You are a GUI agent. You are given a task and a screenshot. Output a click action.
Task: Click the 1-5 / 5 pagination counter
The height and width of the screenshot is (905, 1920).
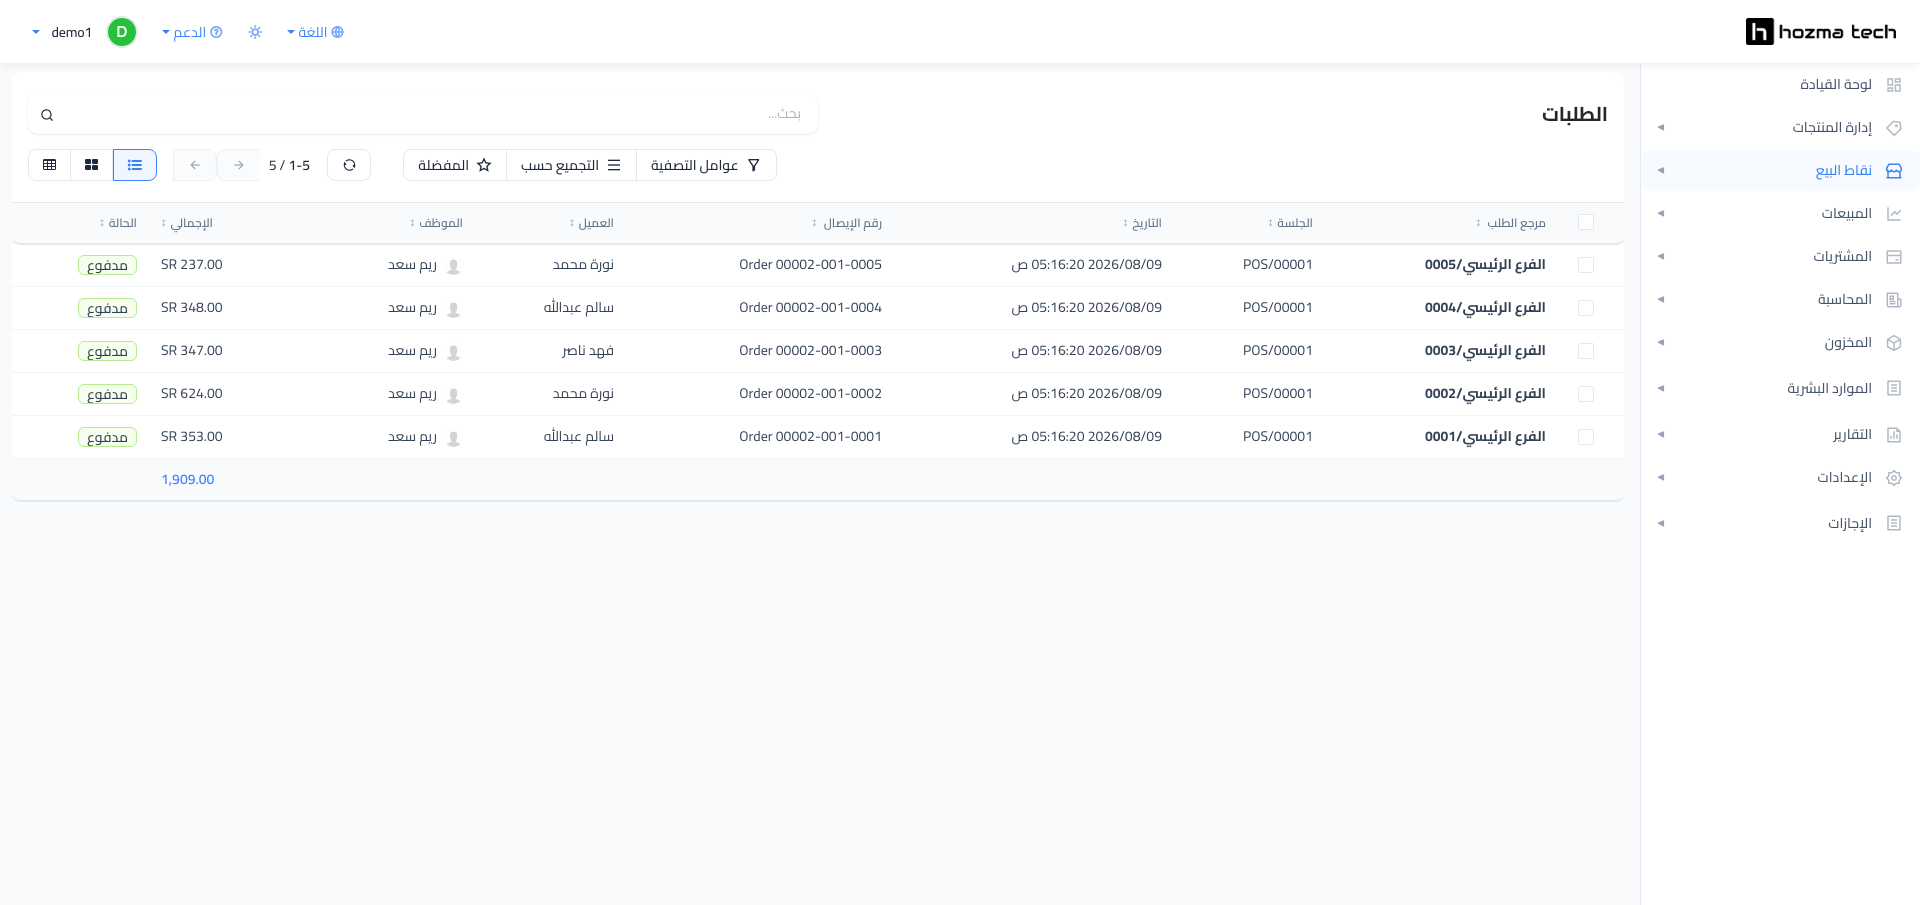coord(290,165)
